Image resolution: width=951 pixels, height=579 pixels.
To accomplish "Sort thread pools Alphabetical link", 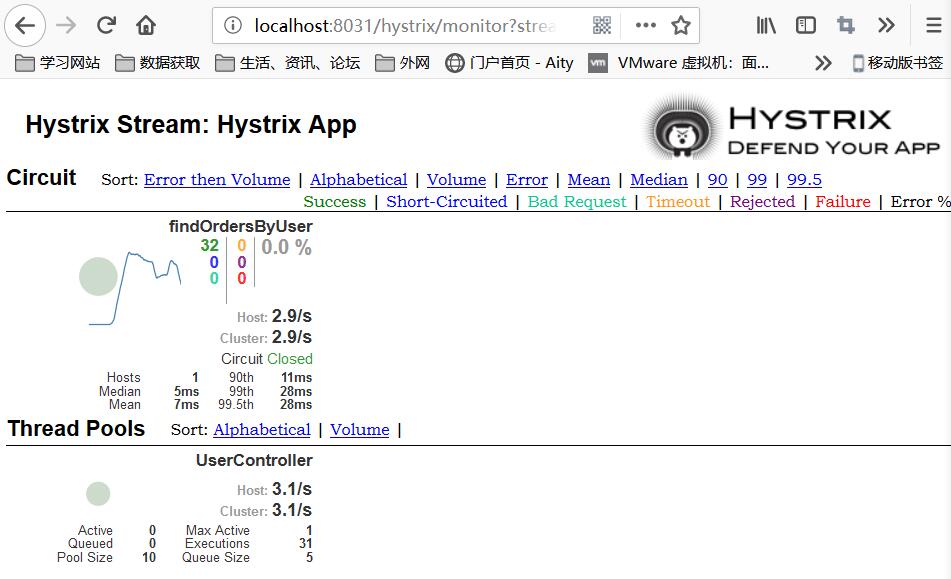I will 261,430.
